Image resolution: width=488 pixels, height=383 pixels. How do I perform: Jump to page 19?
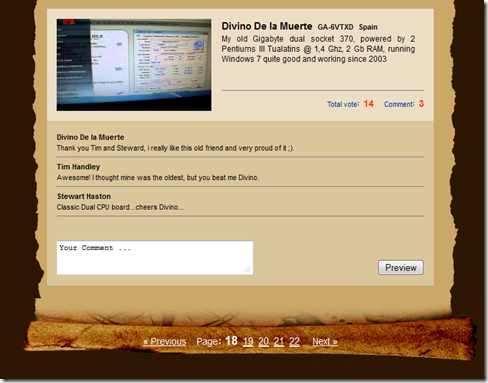[x=248, y=342]
